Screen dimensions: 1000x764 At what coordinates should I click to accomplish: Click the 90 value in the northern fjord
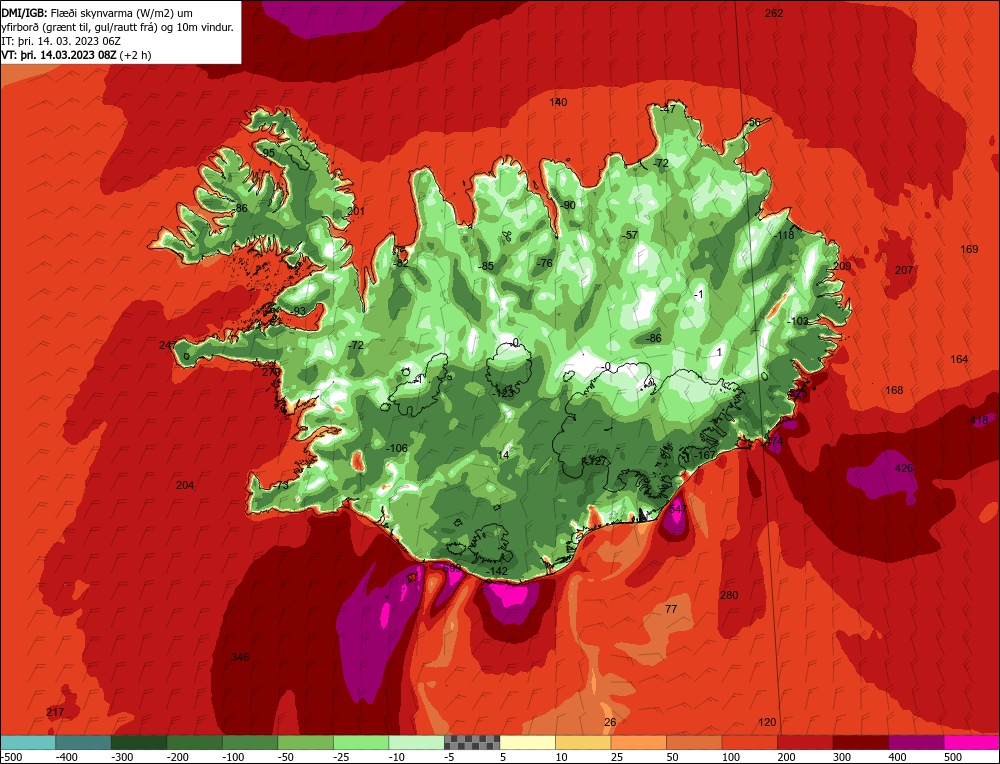click(x=570, y=205)
